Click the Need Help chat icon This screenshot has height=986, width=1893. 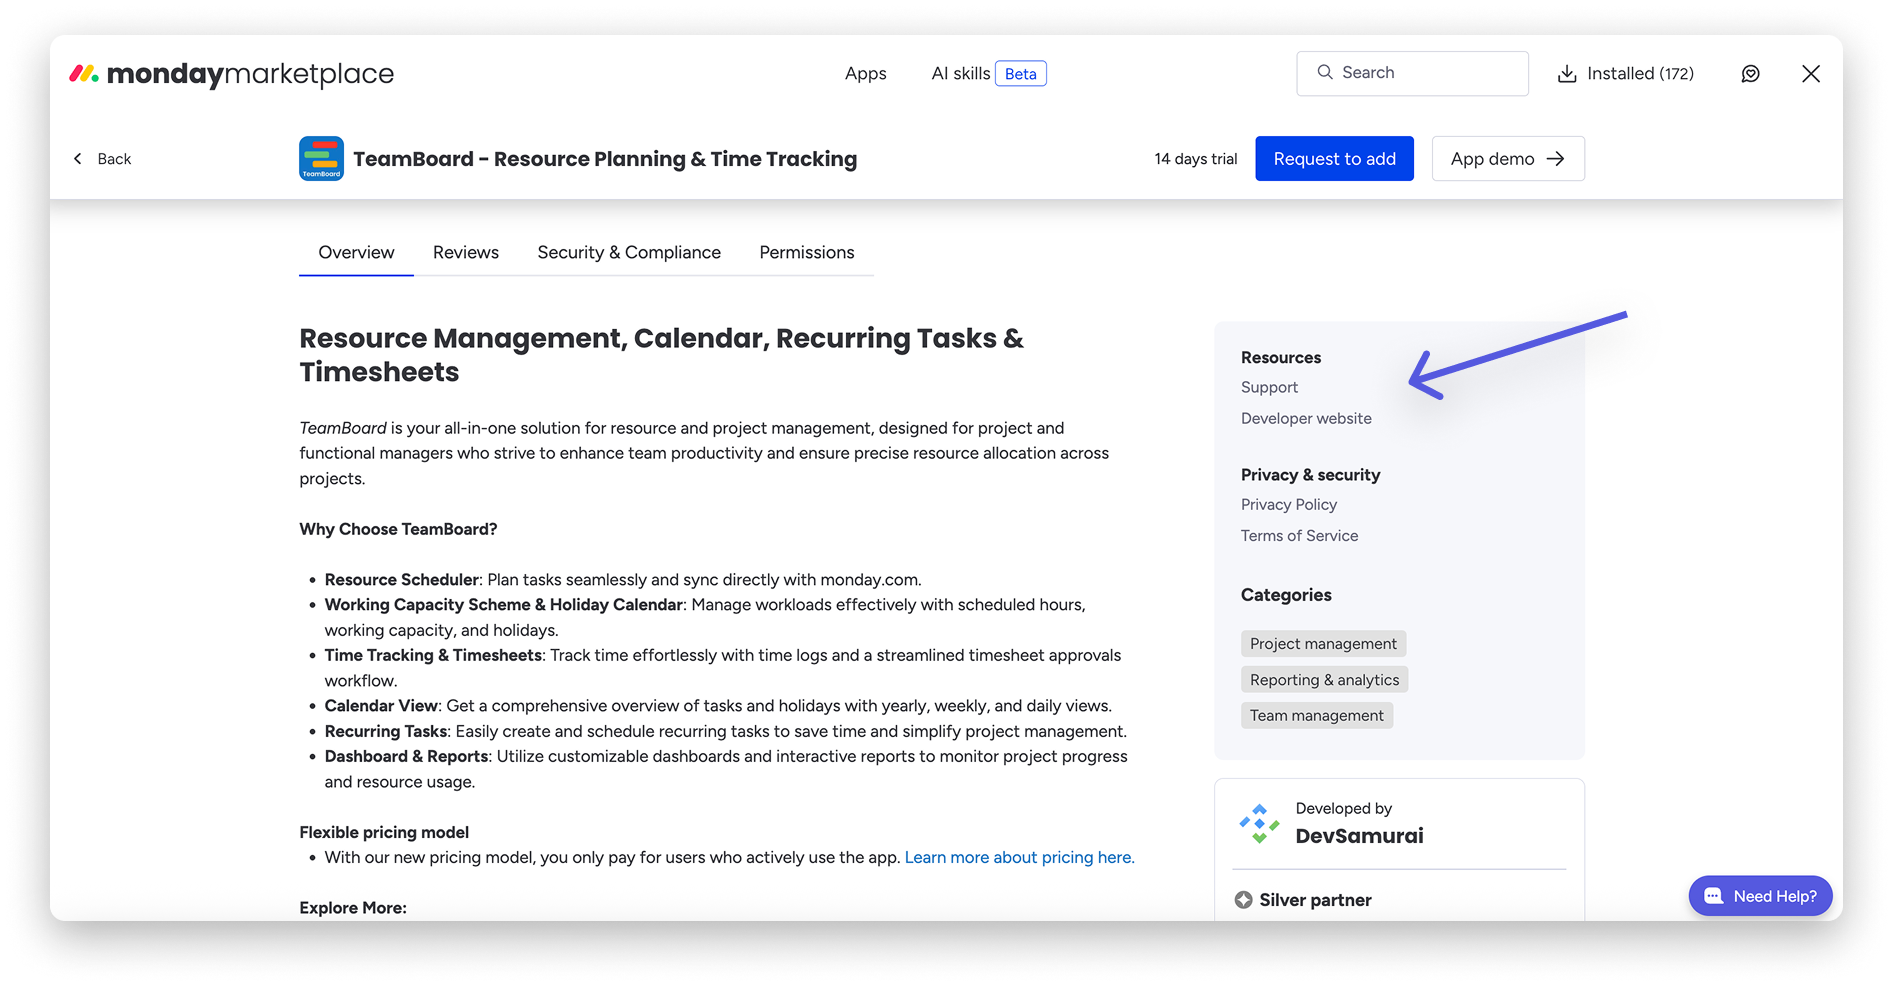[1713, 896]
